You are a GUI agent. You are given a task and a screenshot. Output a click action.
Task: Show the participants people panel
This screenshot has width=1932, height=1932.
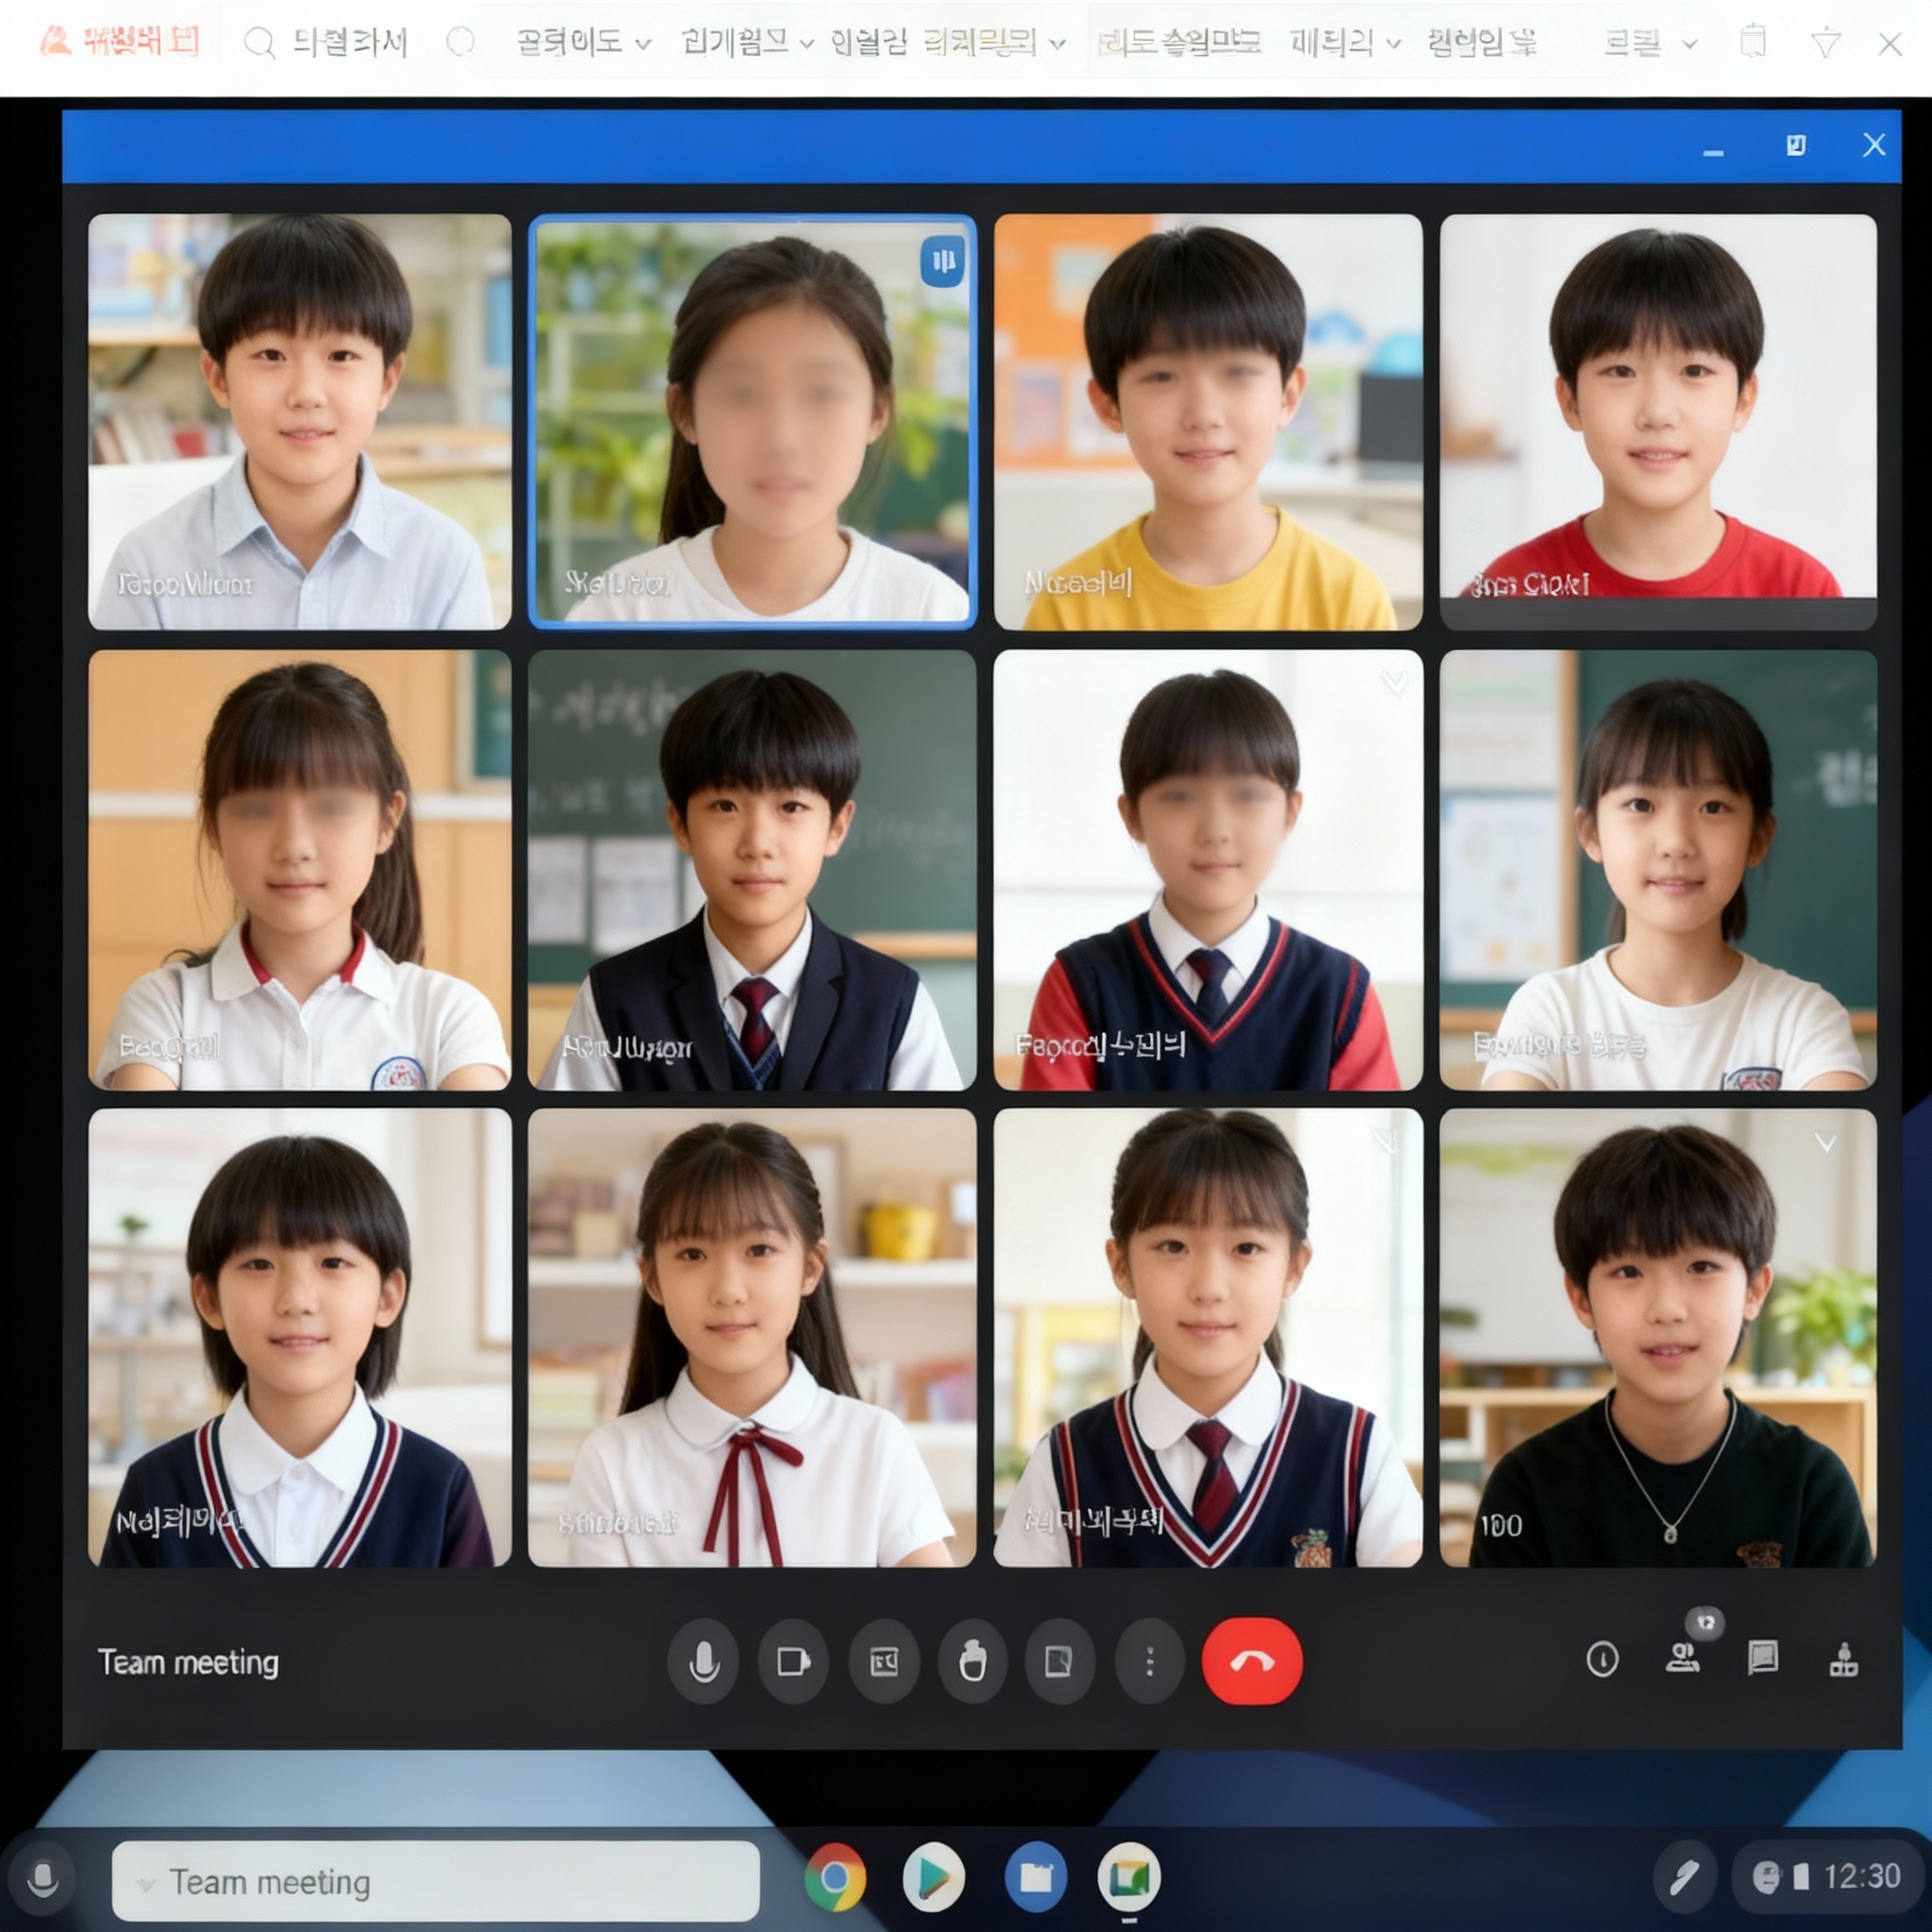point(1682,1659)
